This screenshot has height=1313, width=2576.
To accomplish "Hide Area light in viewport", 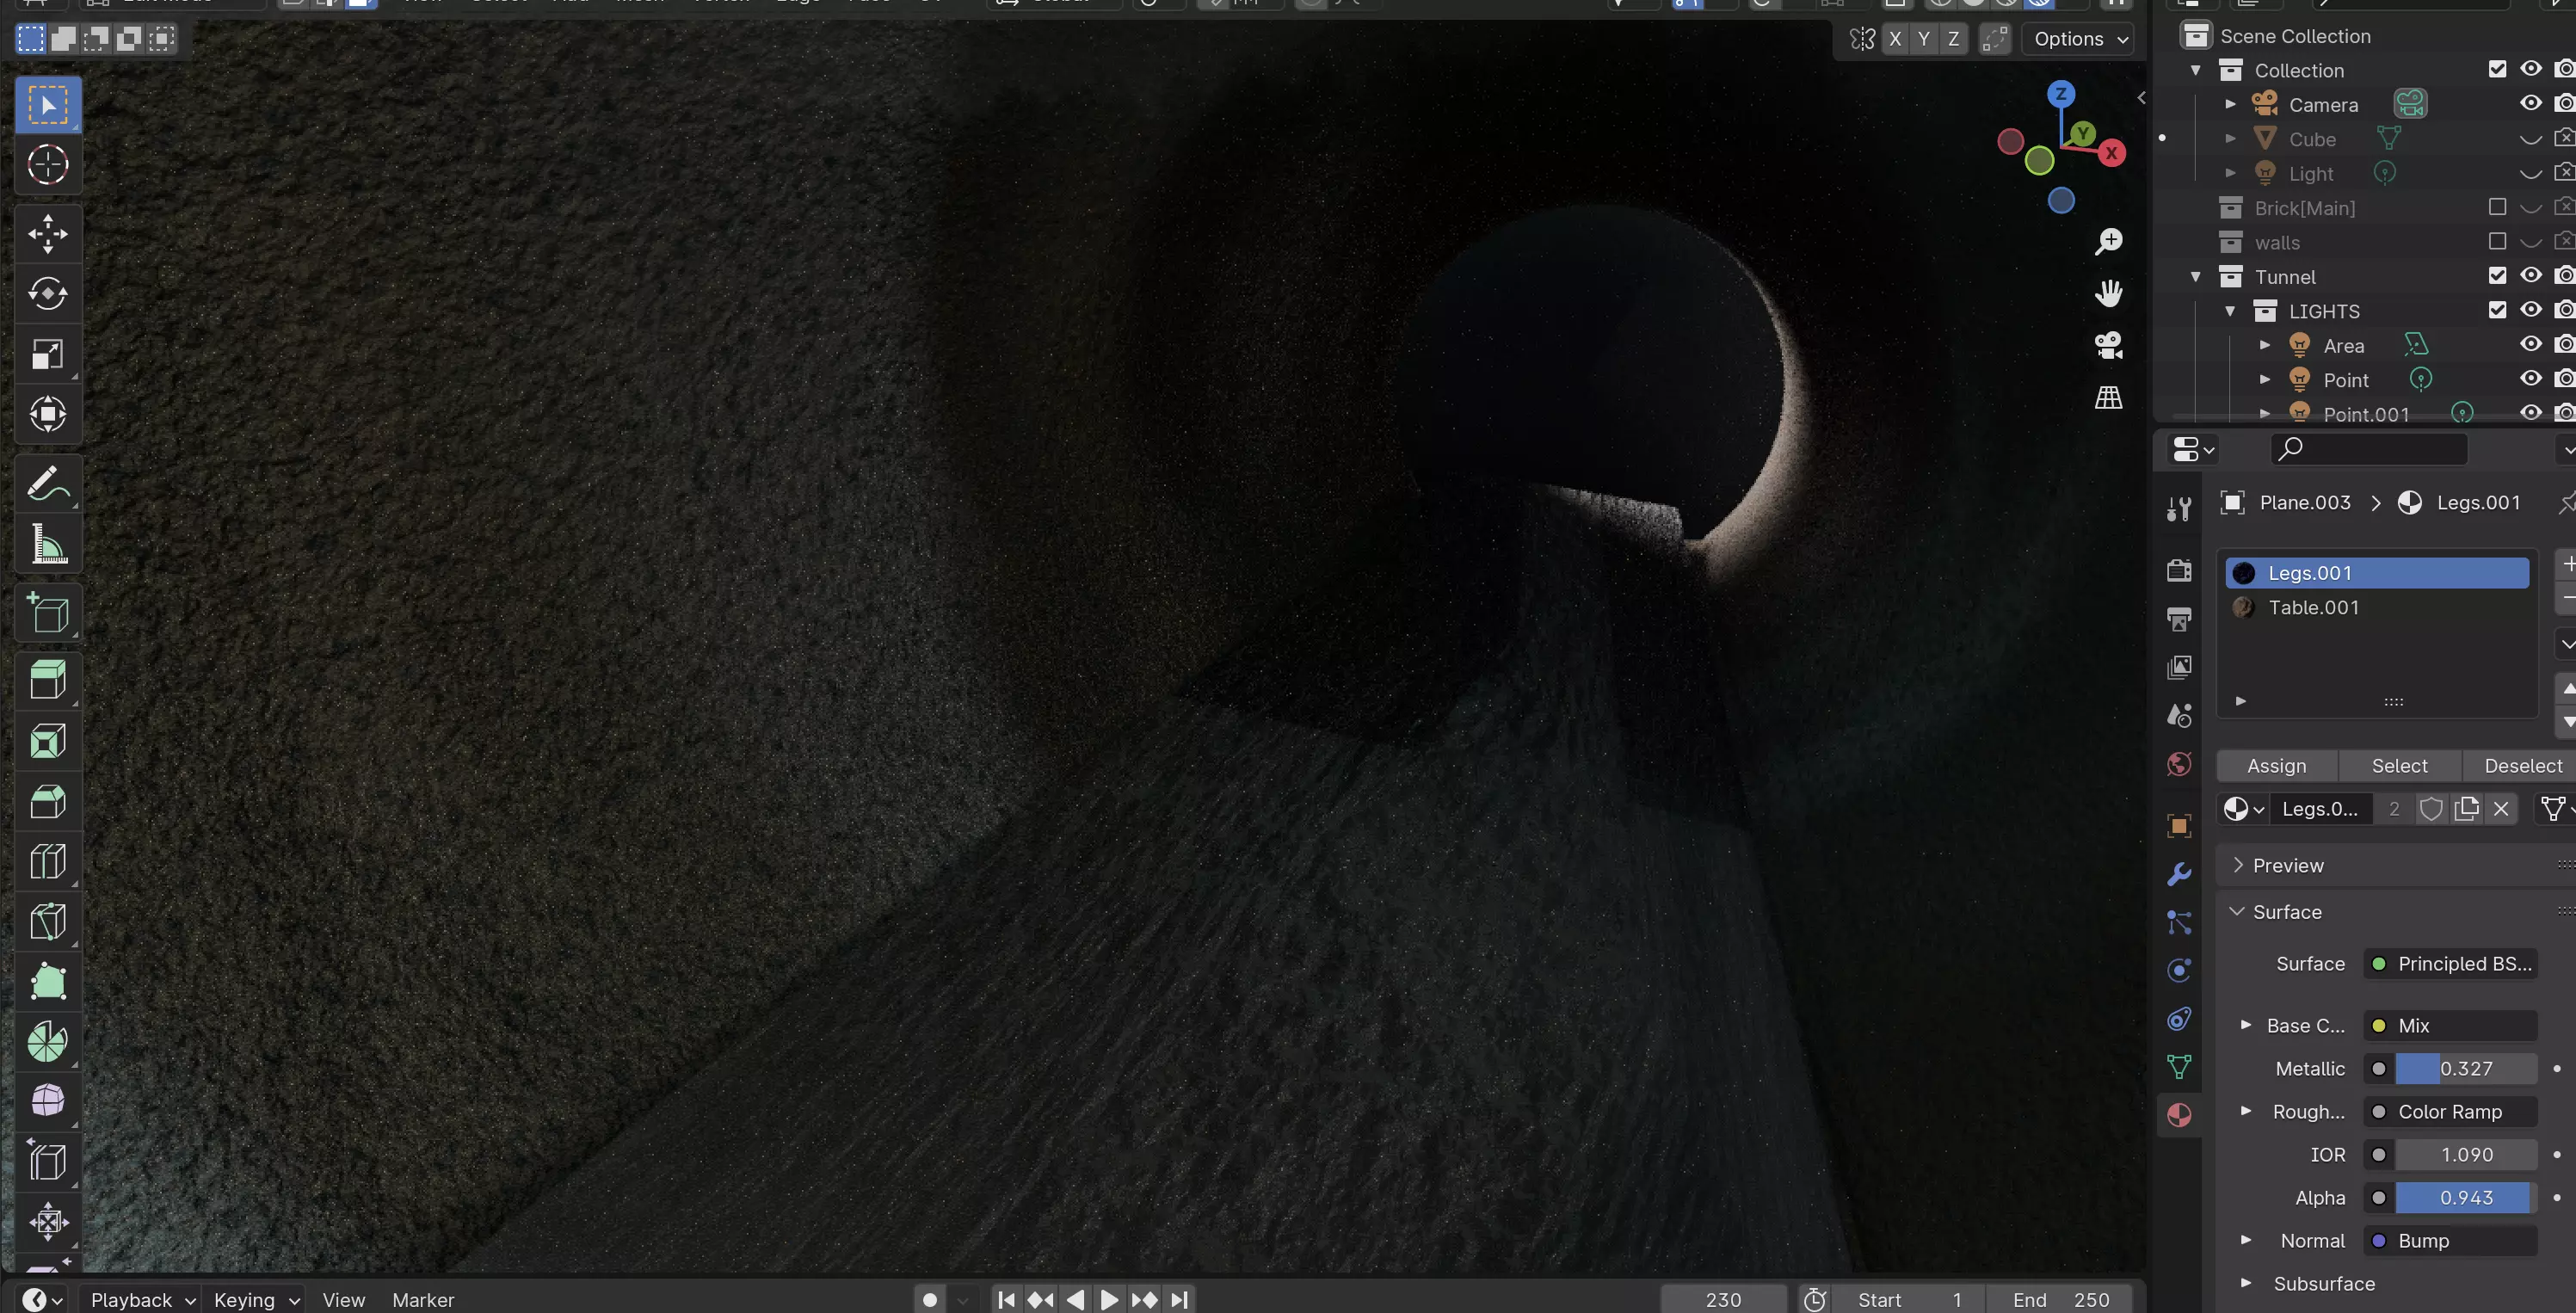I will (x=2531, y=344).
